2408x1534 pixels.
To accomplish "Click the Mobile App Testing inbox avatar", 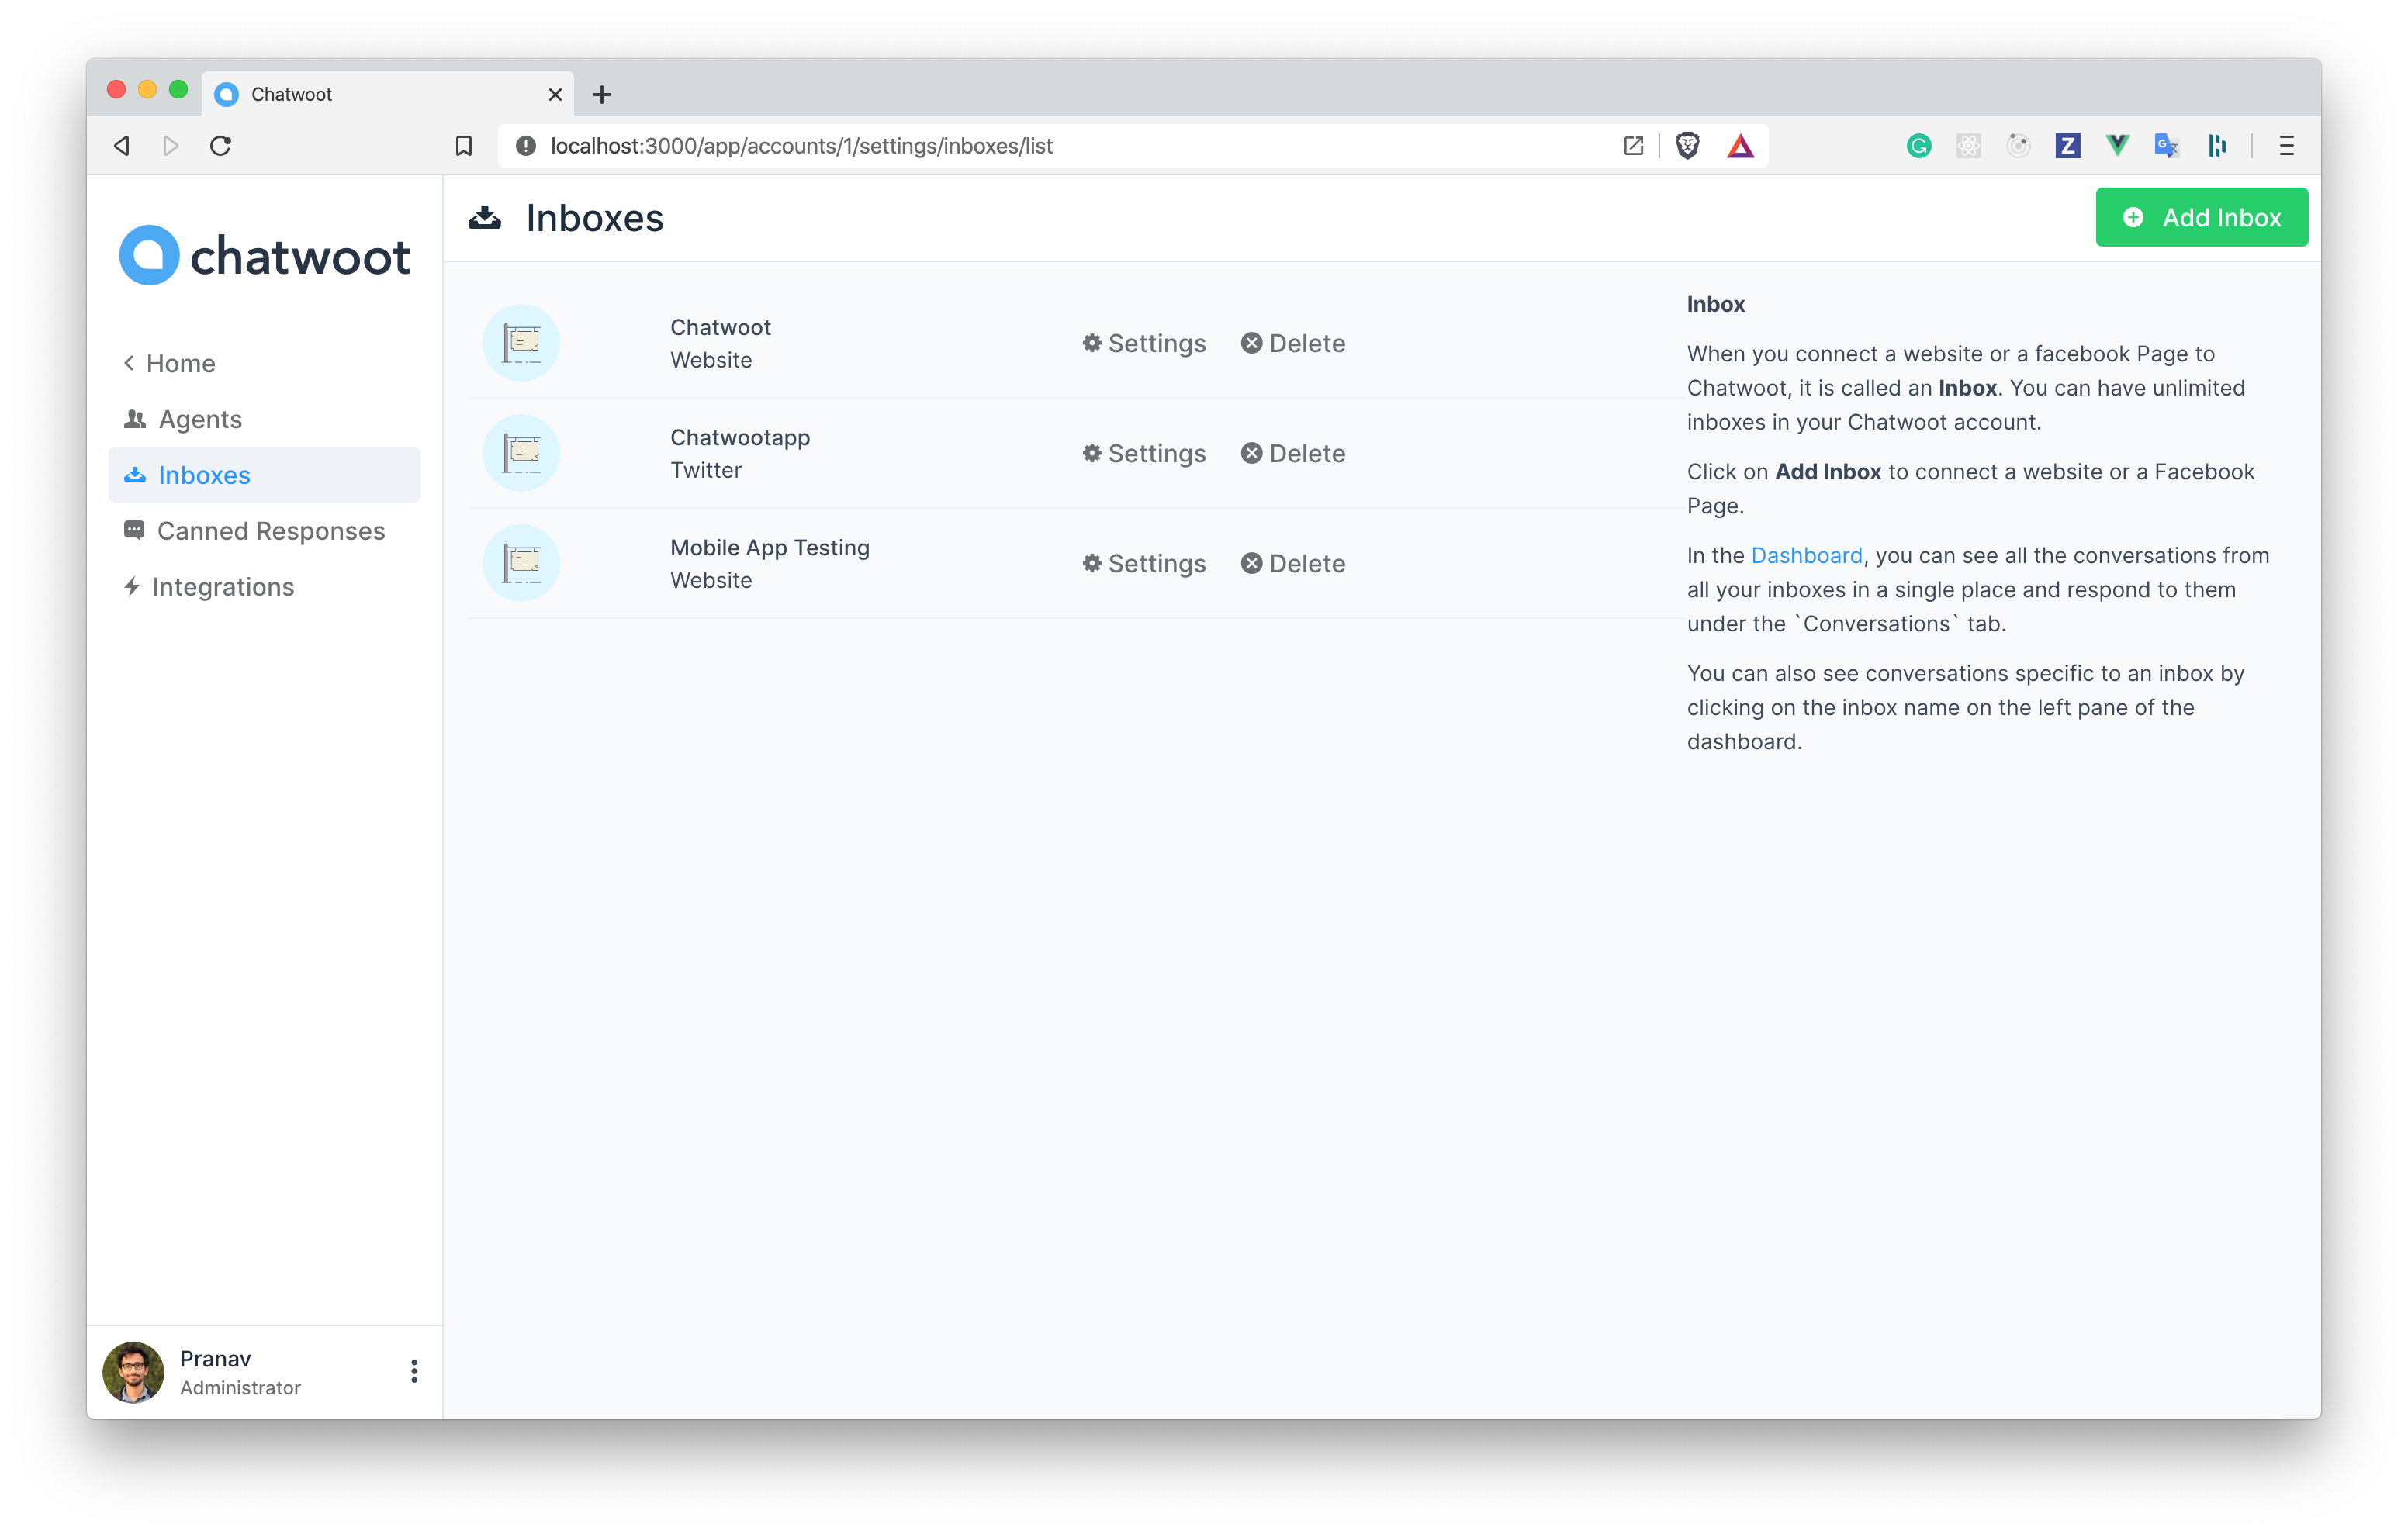I will [521, 563].
